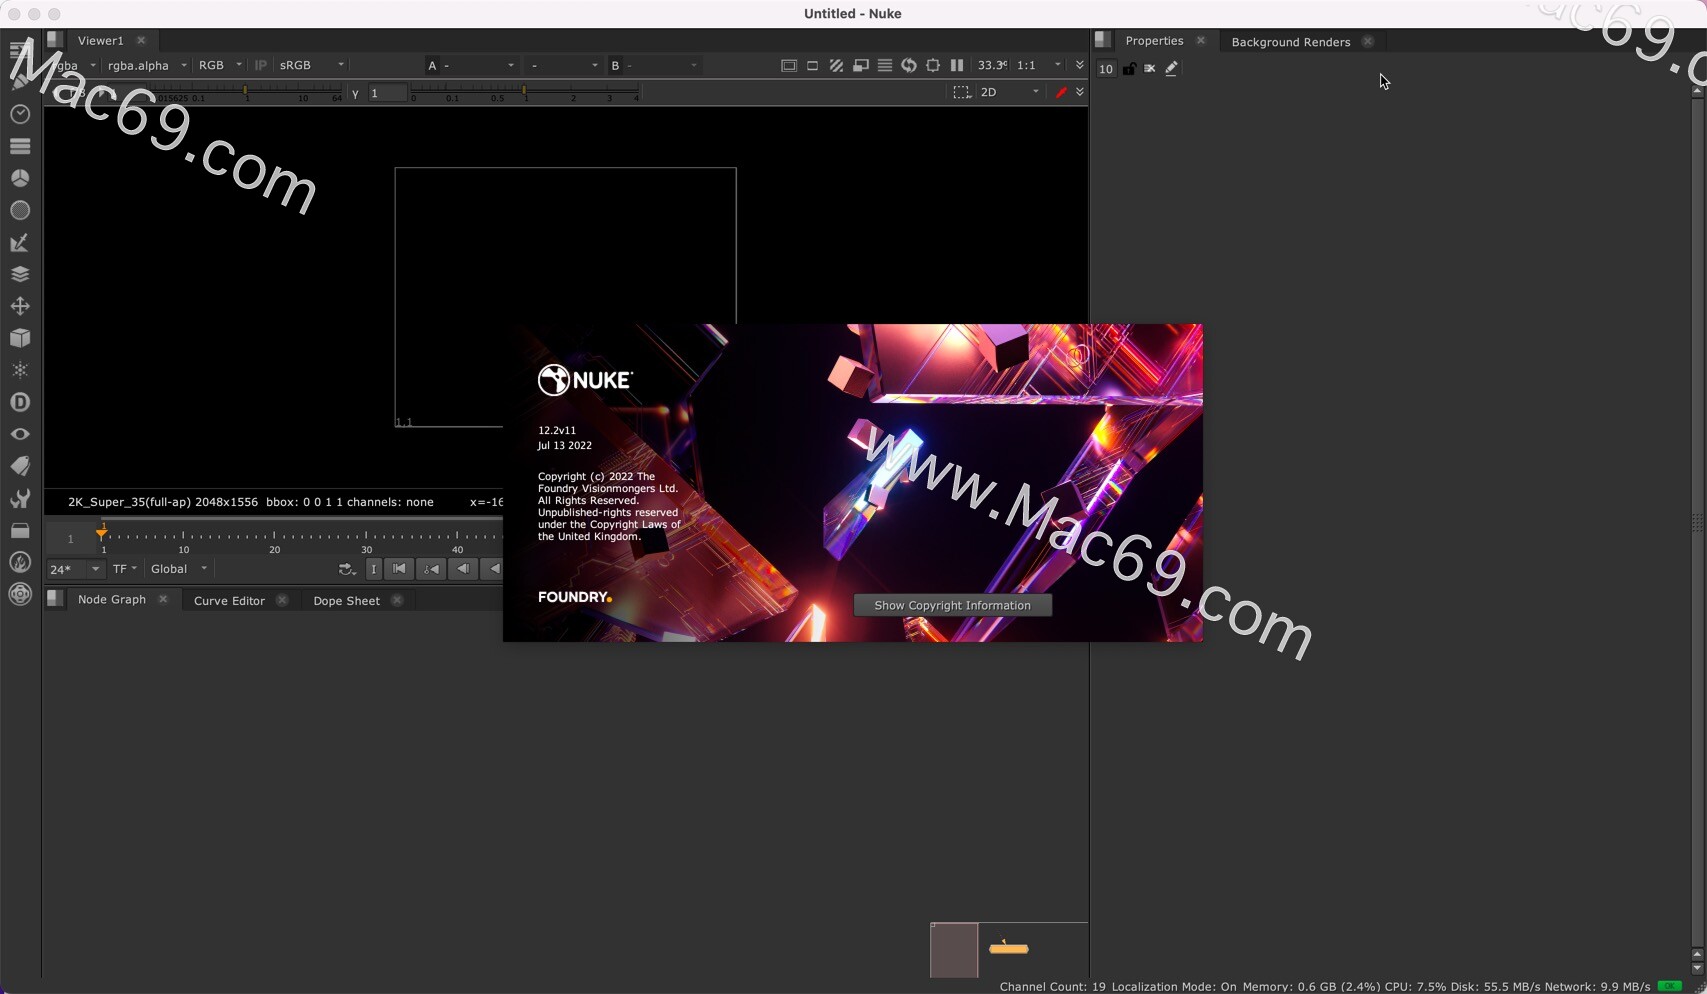
Task: Open the ToolSets wrench icon
Action: click(20, 498)
